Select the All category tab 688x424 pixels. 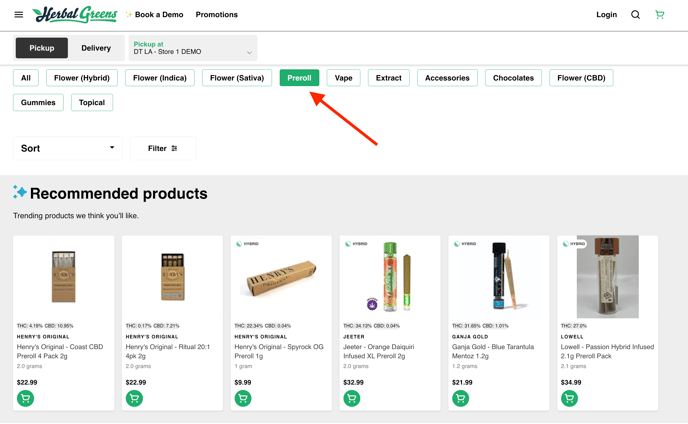click(x=26, y=78)
